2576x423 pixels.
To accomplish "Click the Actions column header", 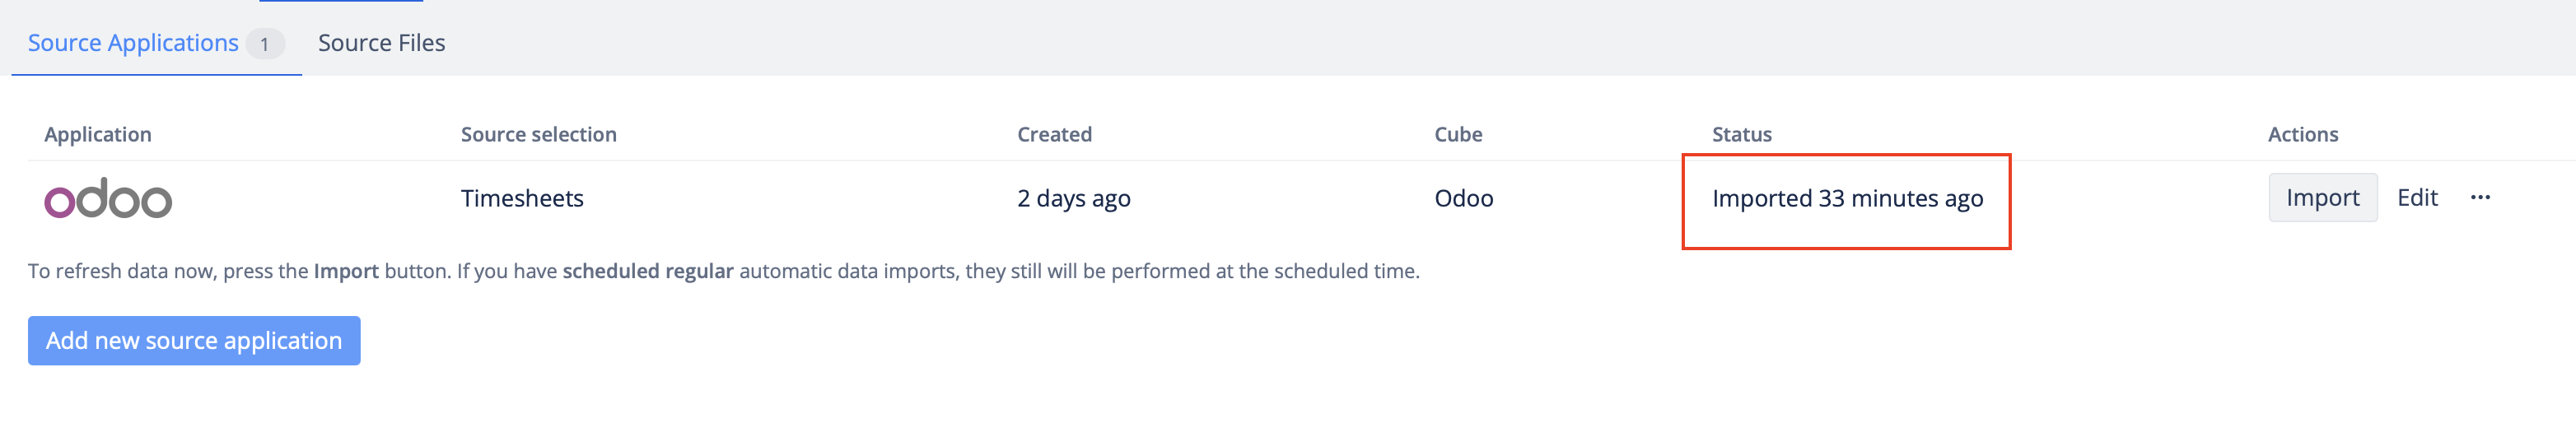I will [x=2302, y=135].
